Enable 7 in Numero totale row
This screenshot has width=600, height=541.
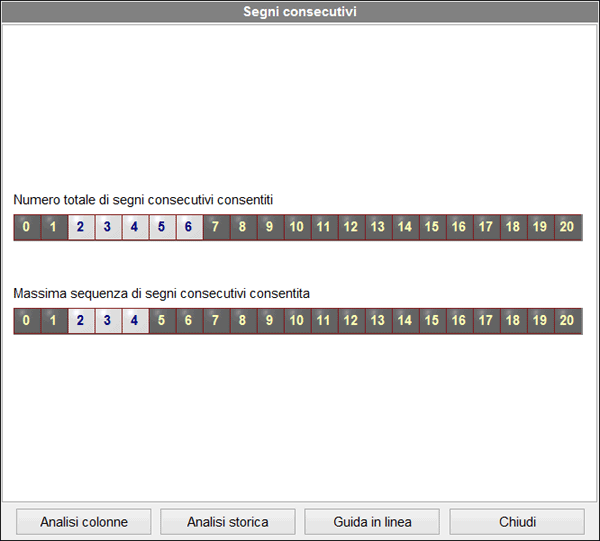215,227
